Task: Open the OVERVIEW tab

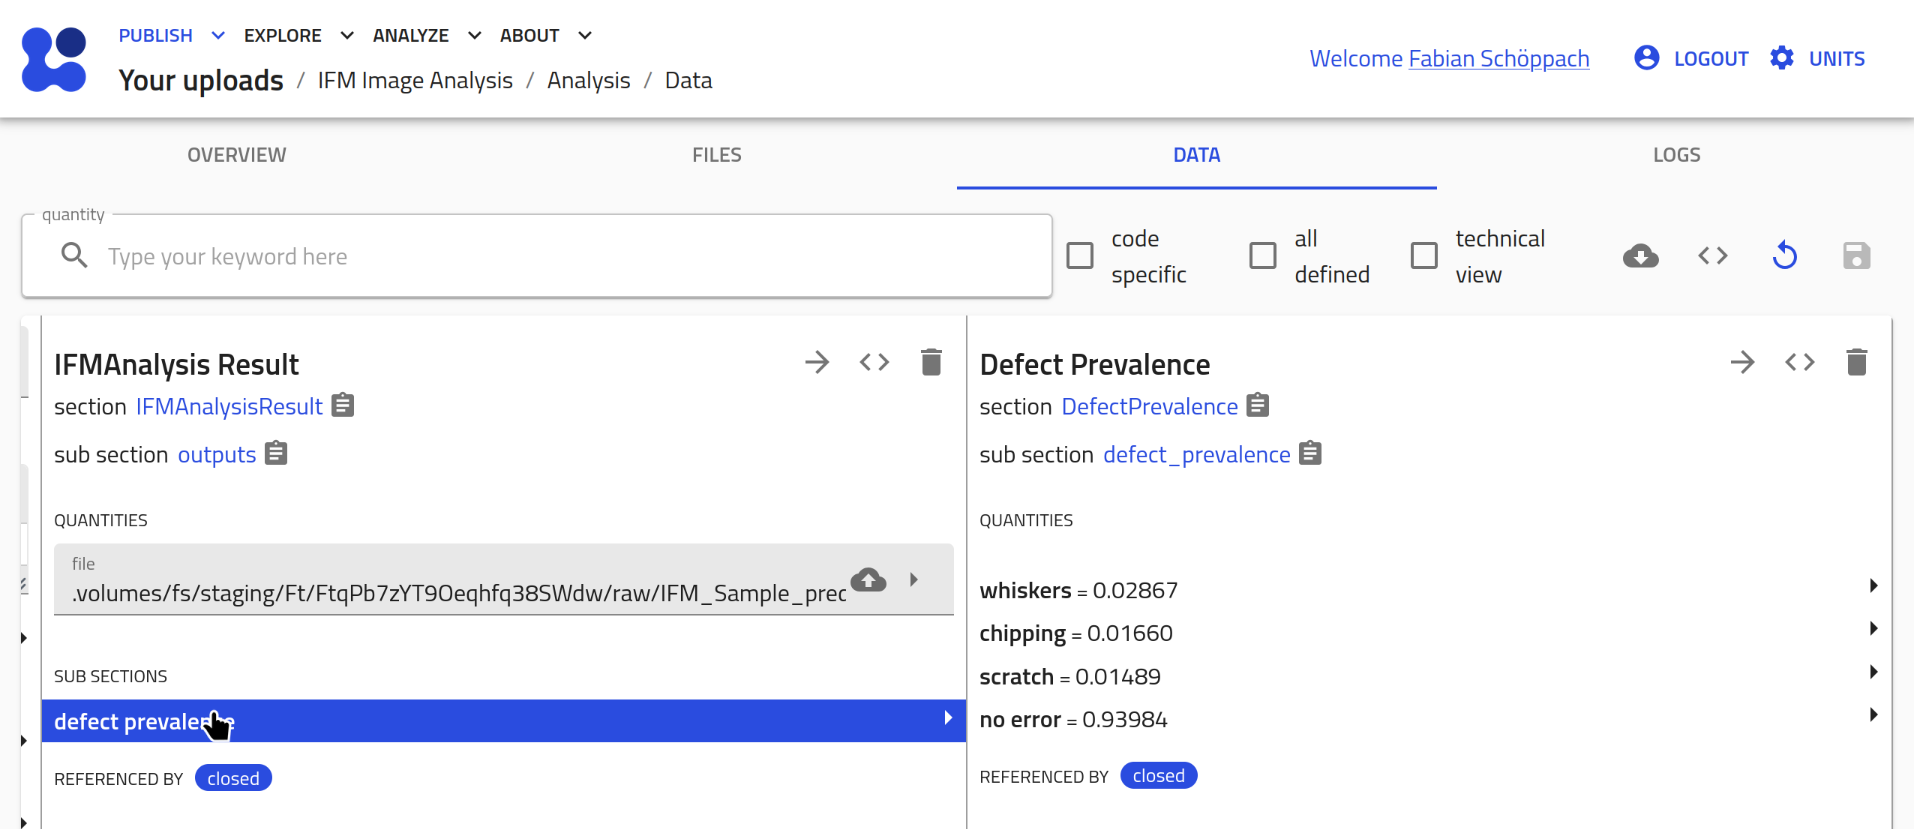Action: (237, 155)
